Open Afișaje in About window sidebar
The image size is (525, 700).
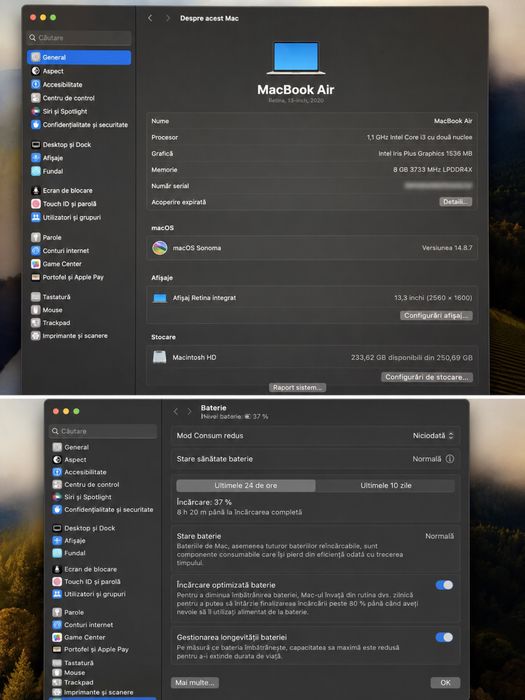click(47, 158)
